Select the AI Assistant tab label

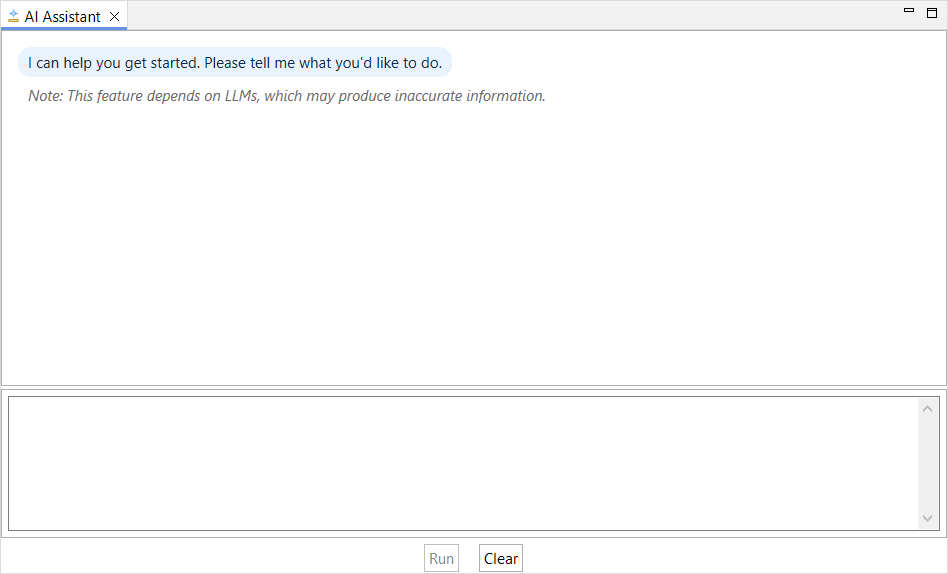62,17
